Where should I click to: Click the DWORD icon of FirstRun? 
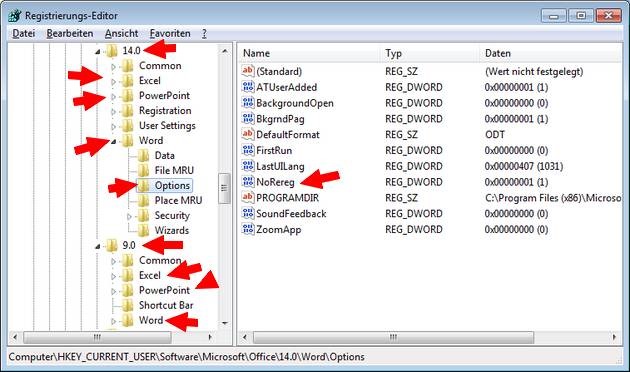click(248, 150)
